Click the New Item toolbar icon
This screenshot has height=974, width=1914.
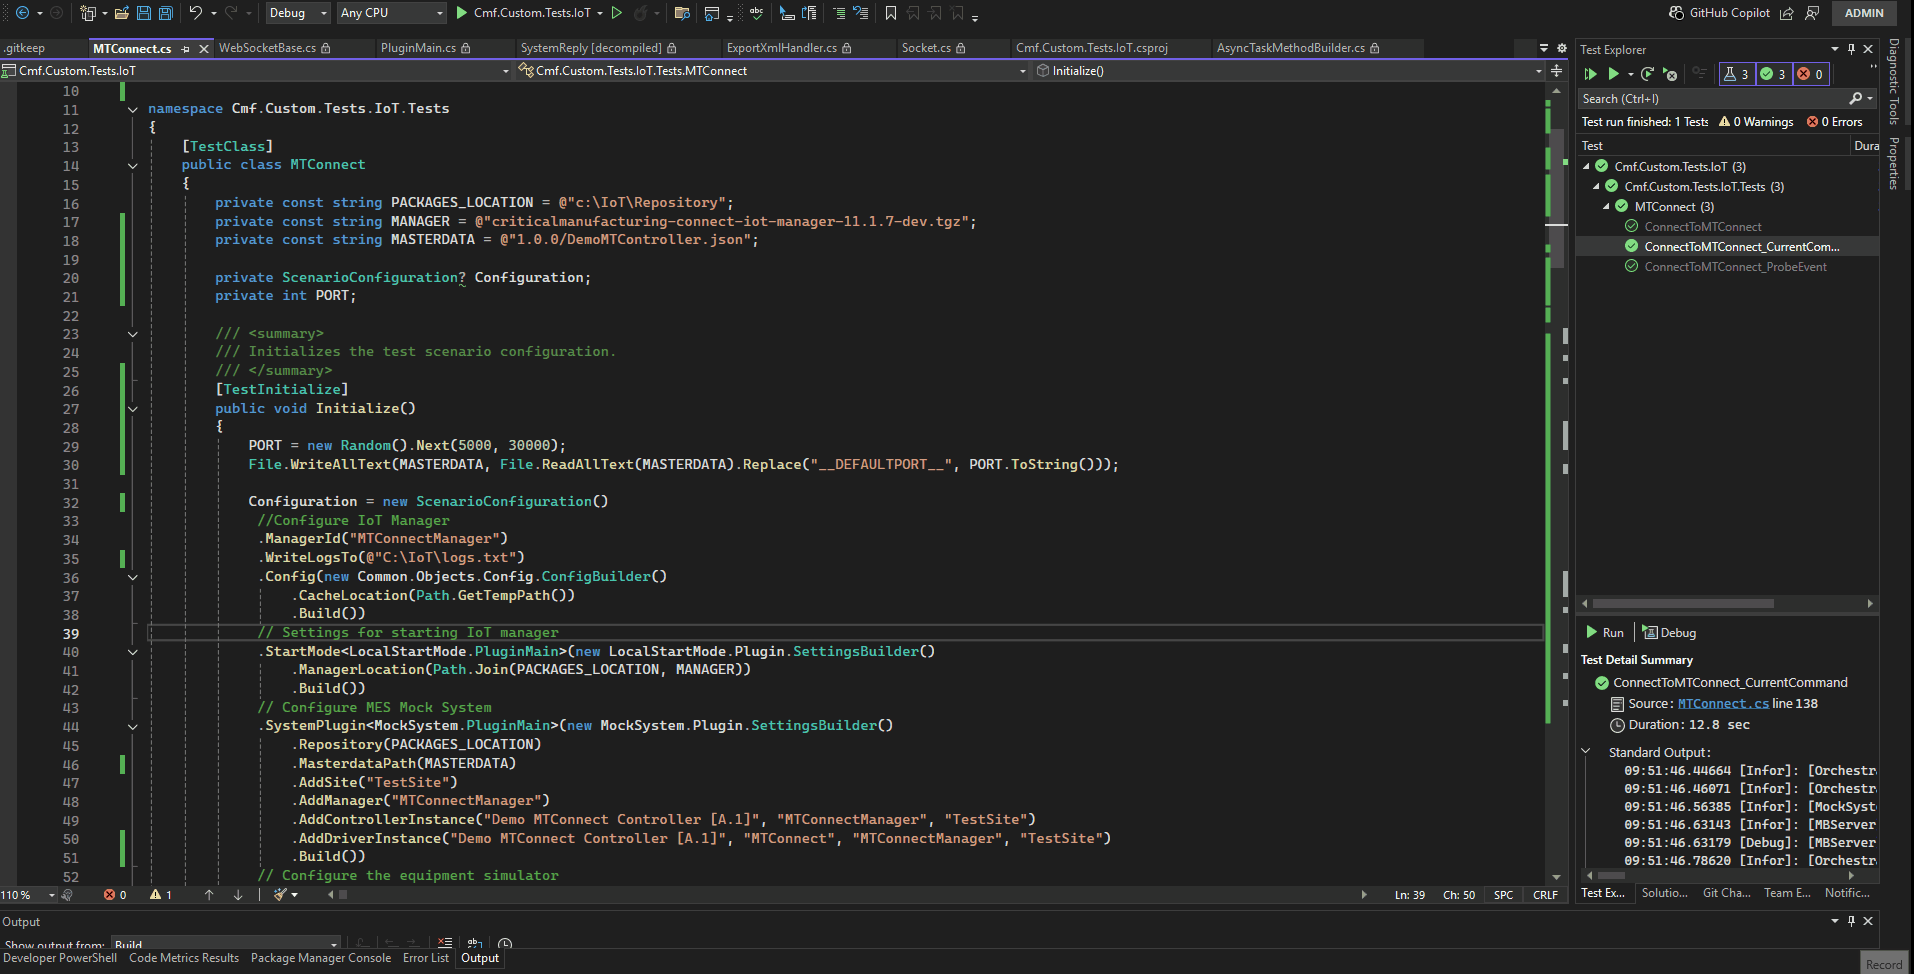(x=88, y=13)
